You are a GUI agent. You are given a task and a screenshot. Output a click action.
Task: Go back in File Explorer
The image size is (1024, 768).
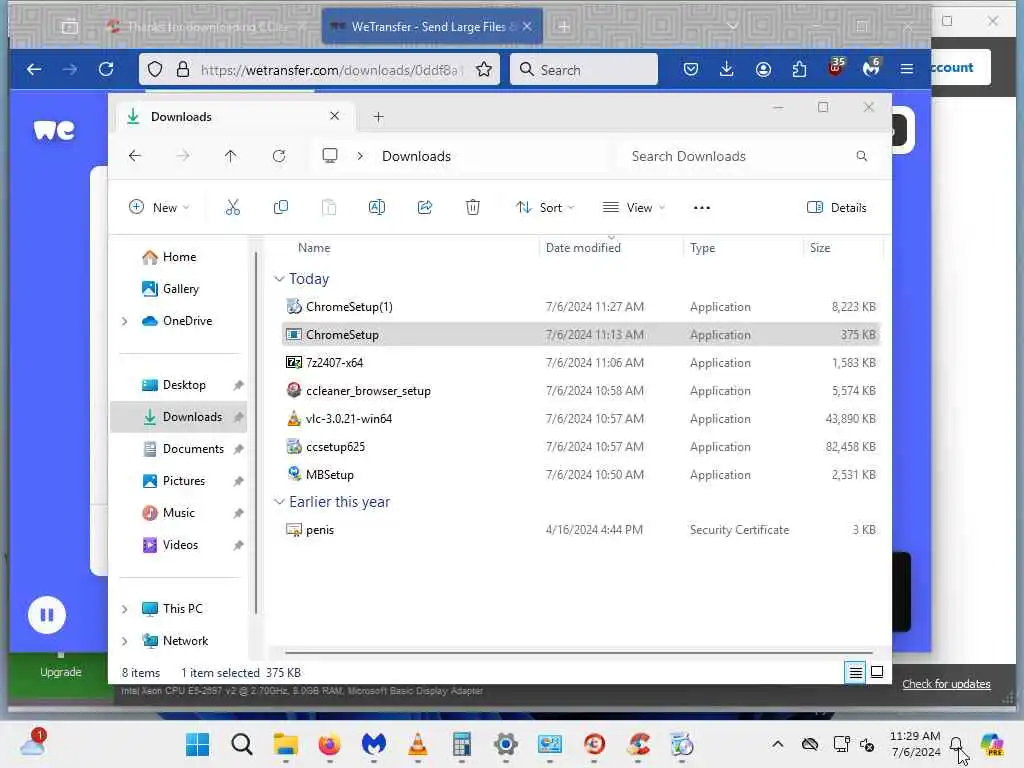[x=135, y=156]
